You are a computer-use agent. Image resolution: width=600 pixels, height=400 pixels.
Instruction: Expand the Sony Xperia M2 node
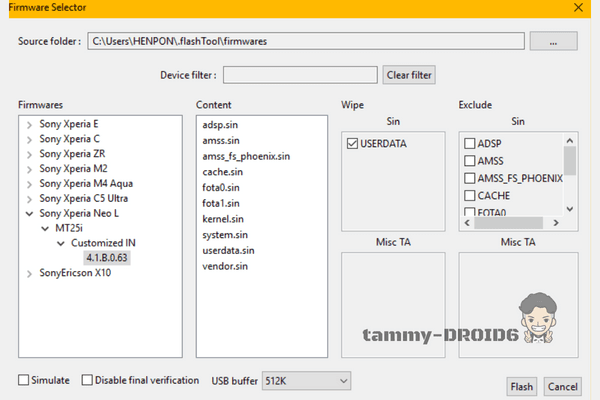tap(29, 170)
